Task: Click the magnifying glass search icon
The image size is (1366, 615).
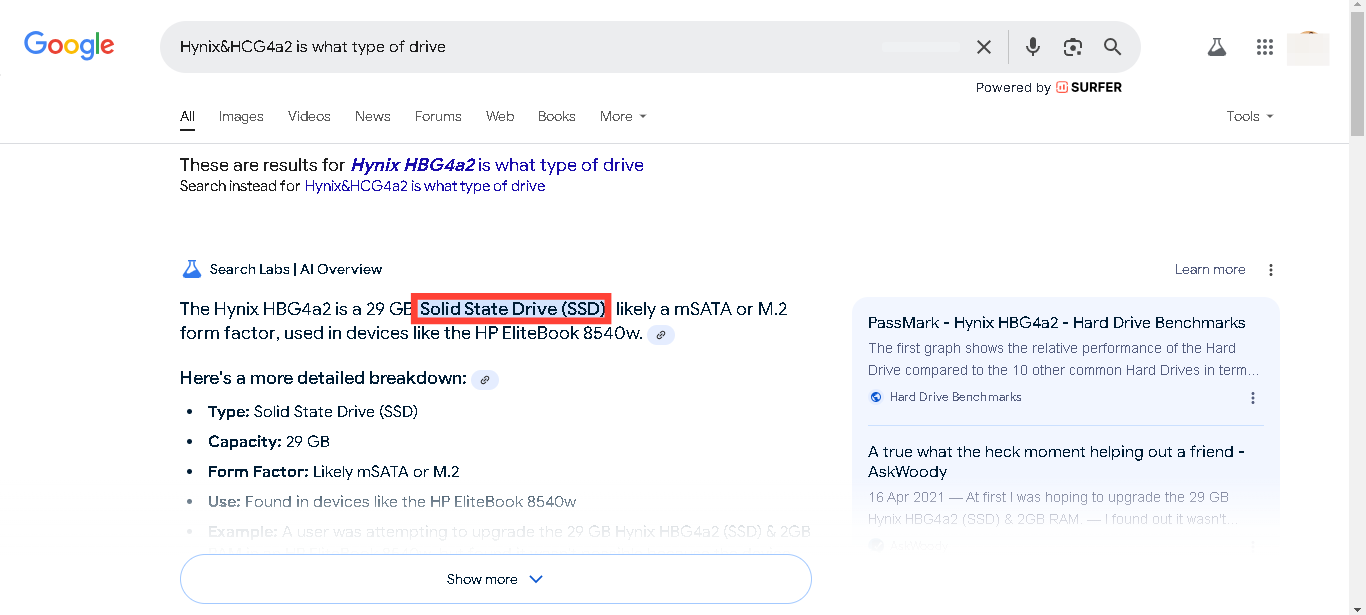Action: point(1112,47)
